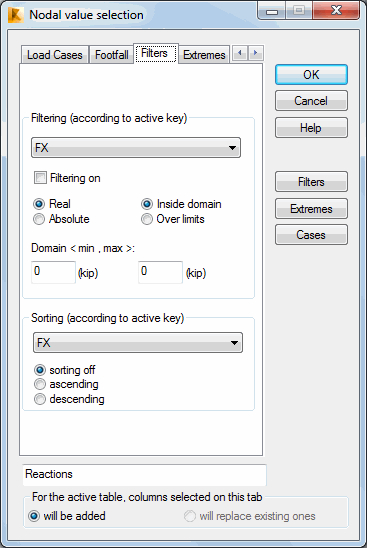Confirm with the OK button
Image resolution: width=367 pixels, height=548 pixels.
(311, 74)
